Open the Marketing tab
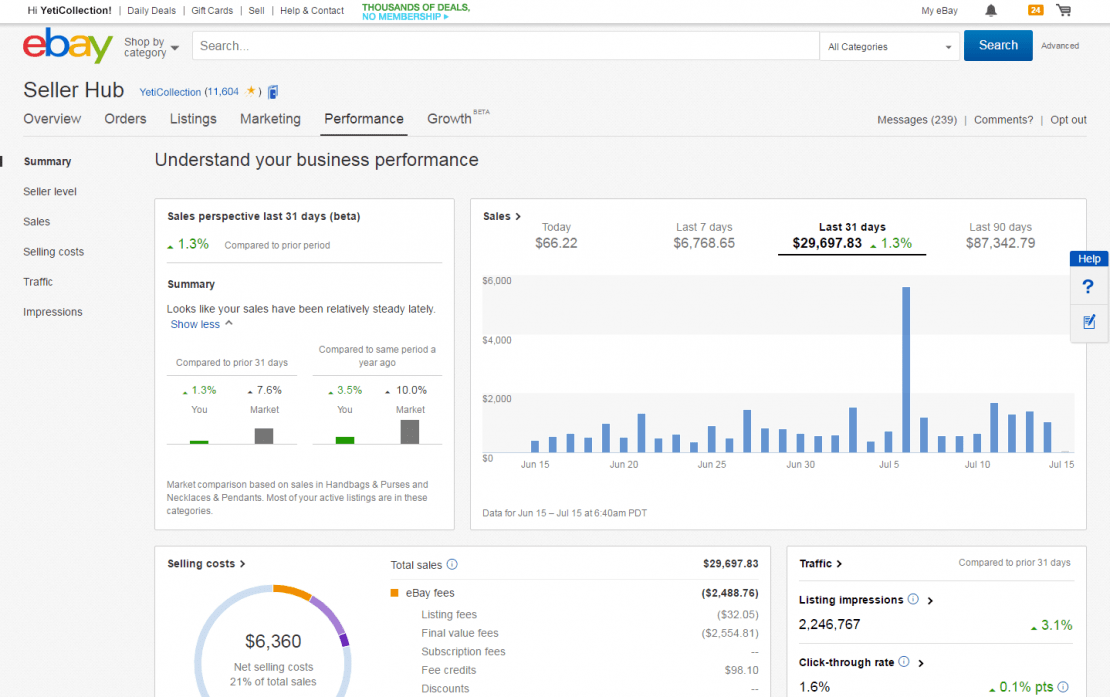Screen dimensions: 1110x697 [x=270, y=119]
